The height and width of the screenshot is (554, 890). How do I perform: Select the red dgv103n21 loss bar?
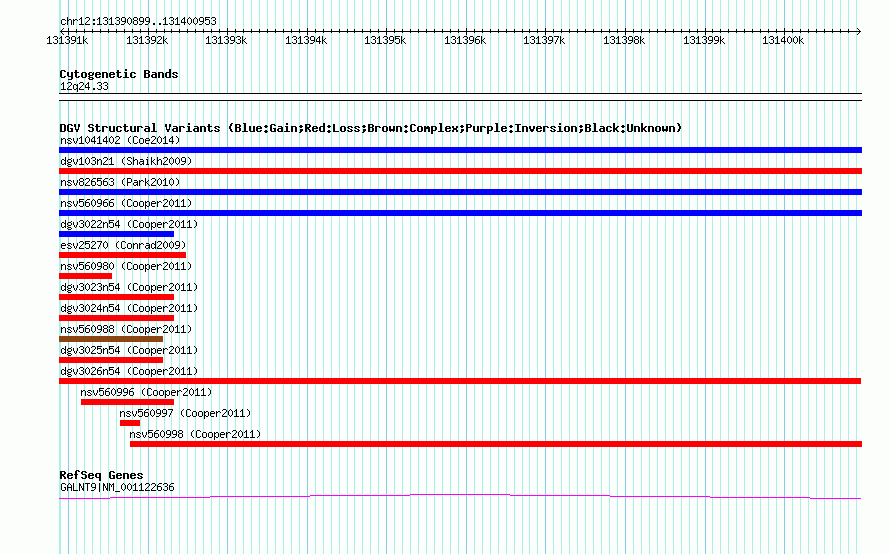click(460, 171)
